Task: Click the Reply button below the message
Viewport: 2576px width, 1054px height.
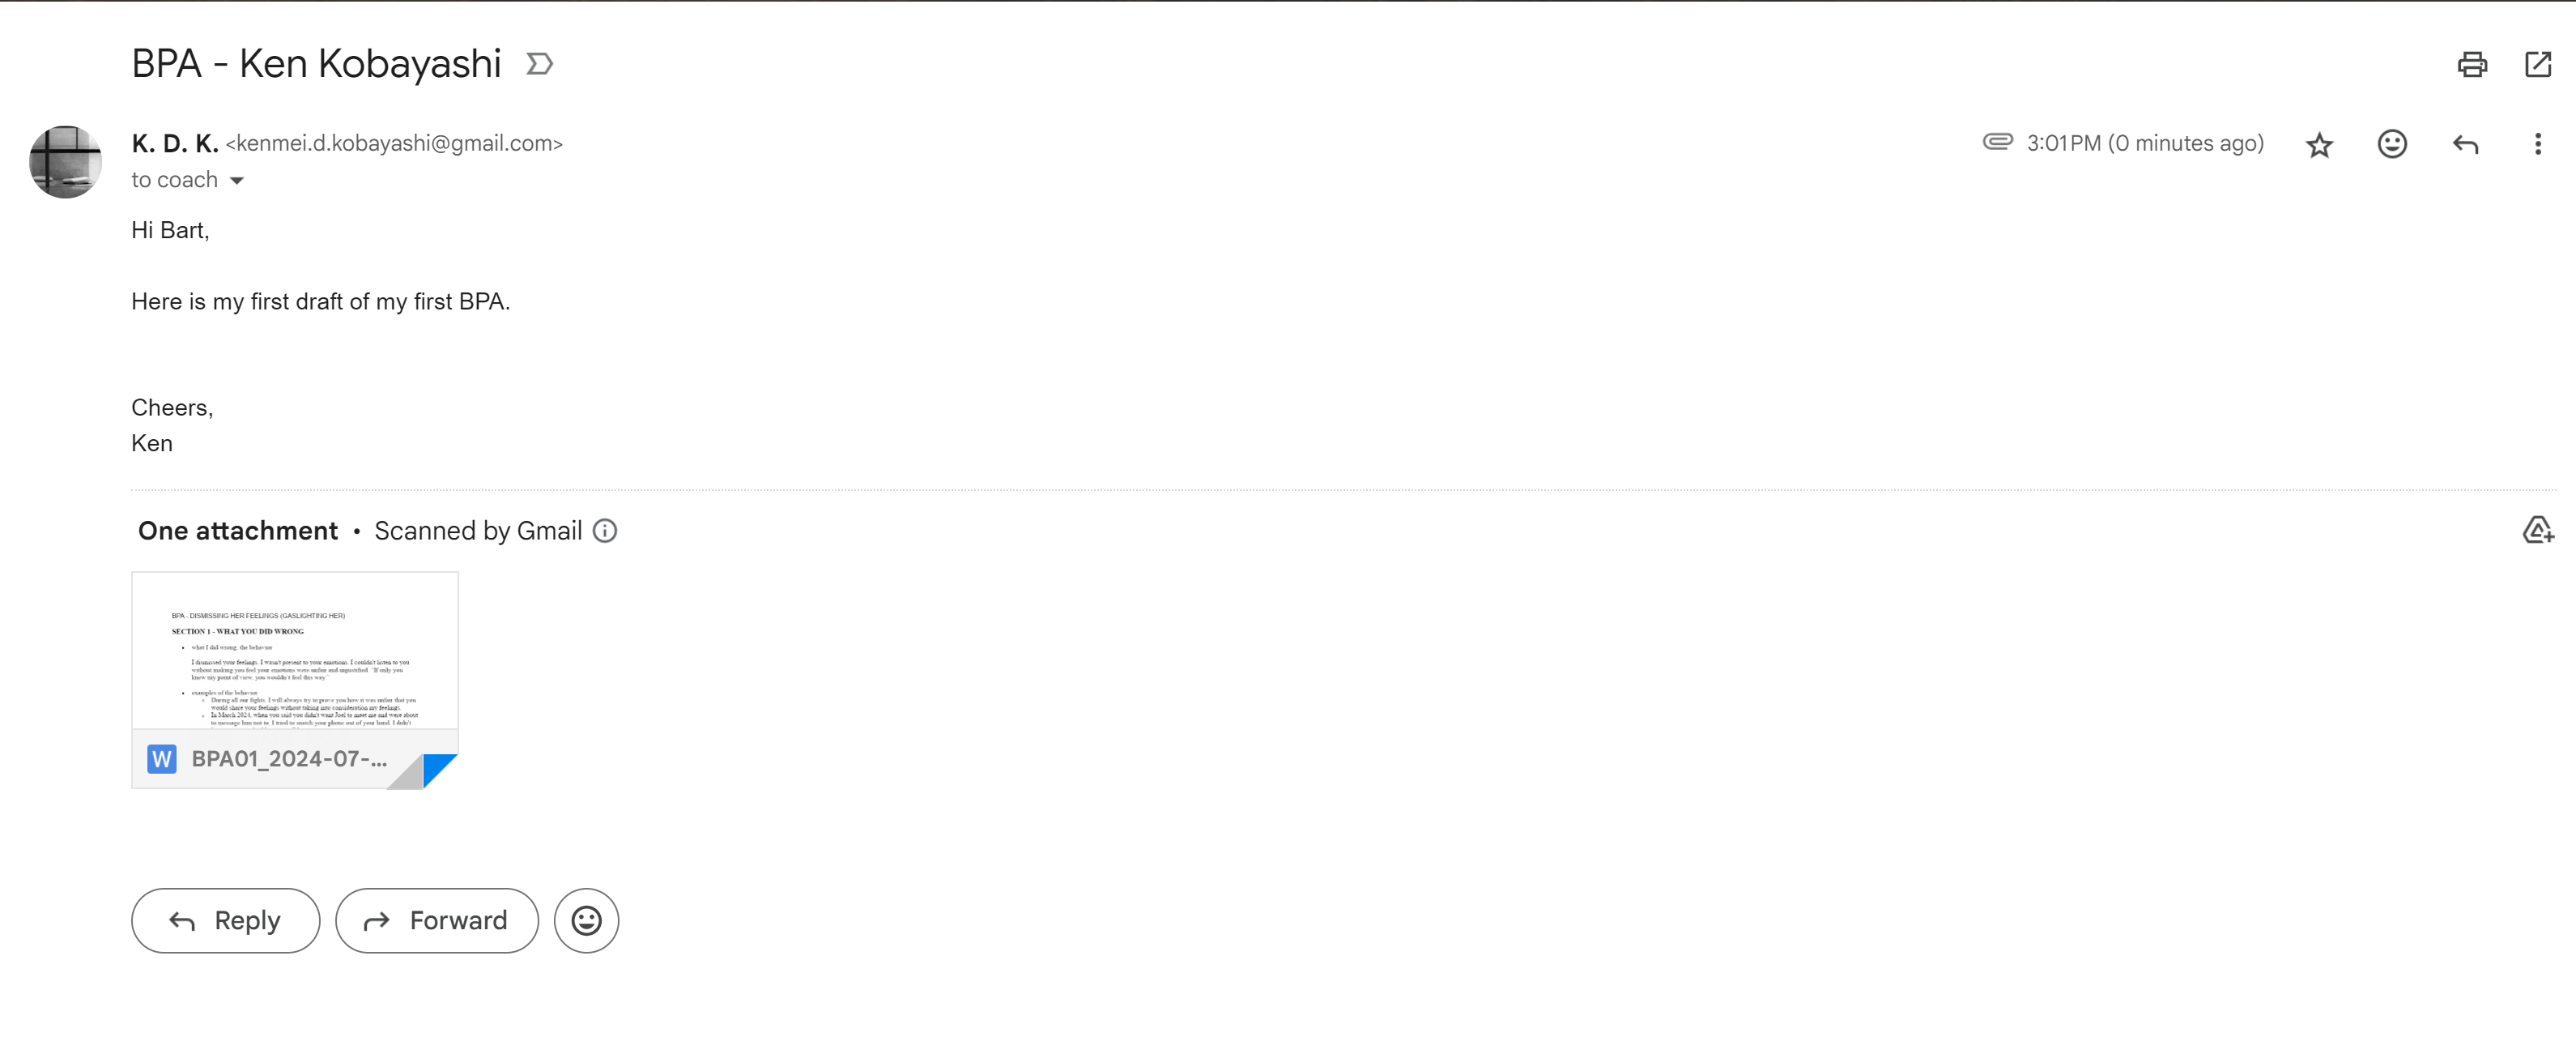Action: tap(225, 920)
